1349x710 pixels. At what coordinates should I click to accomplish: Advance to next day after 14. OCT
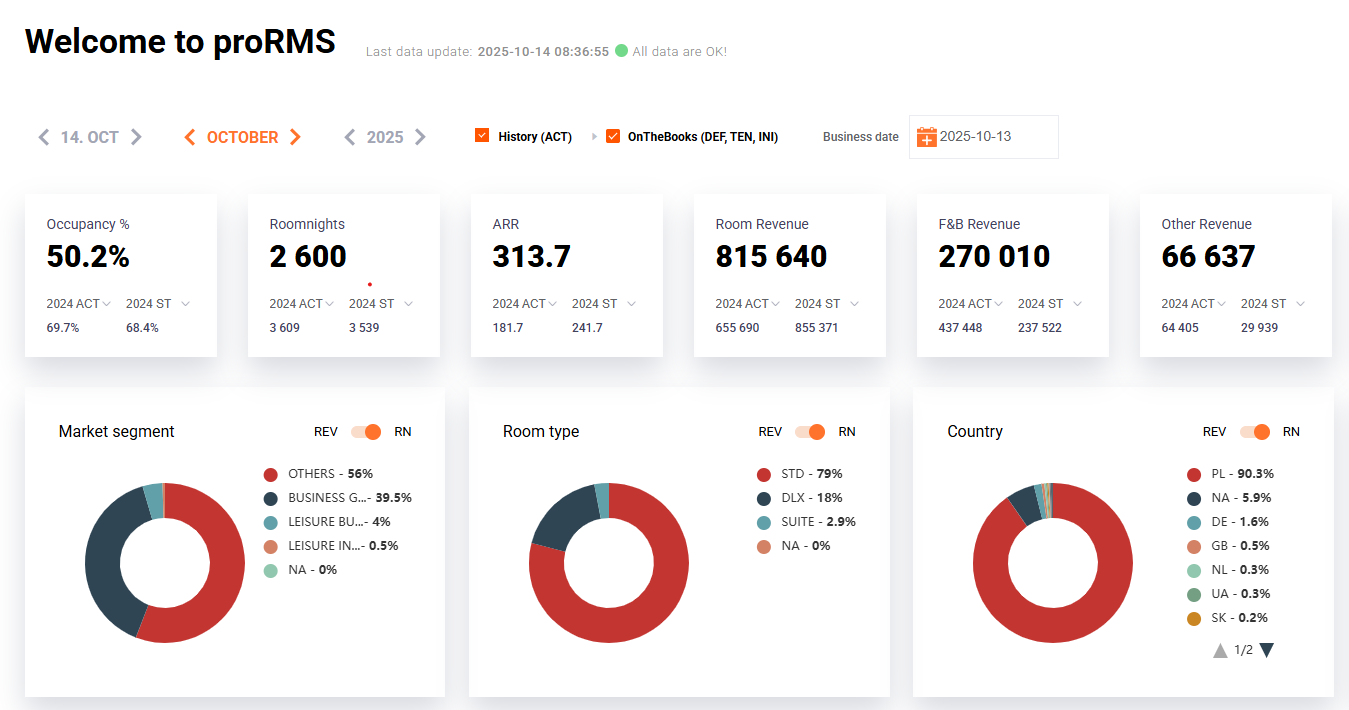tap(136, 137)
